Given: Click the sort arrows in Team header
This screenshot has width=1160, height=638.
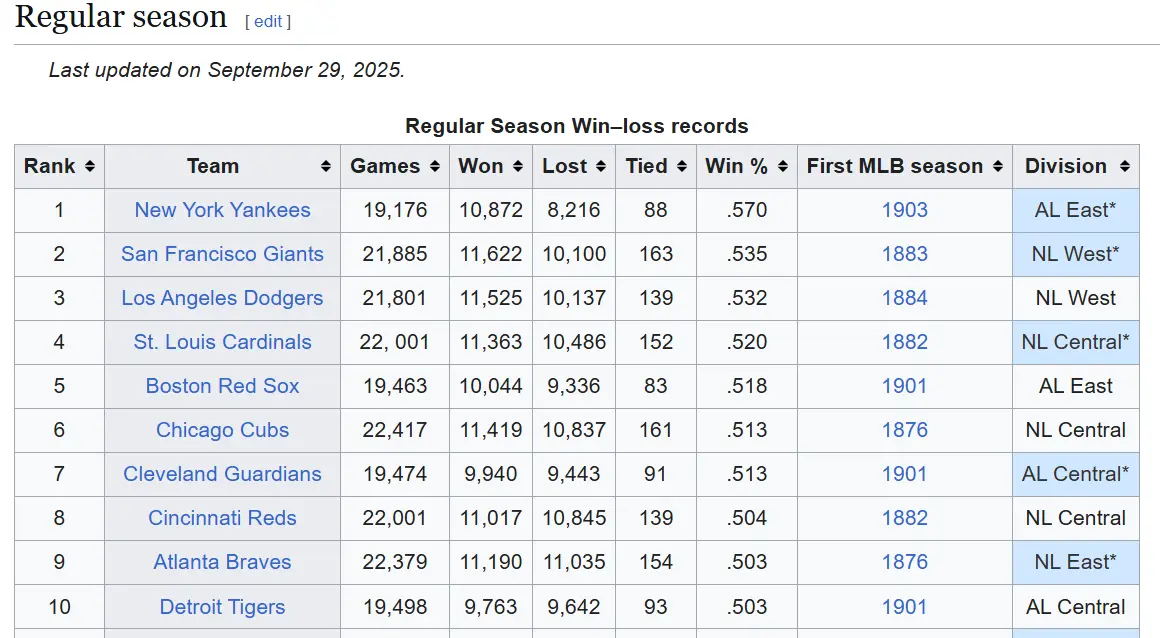Looking at the screenshot, I should click(326, 167).
